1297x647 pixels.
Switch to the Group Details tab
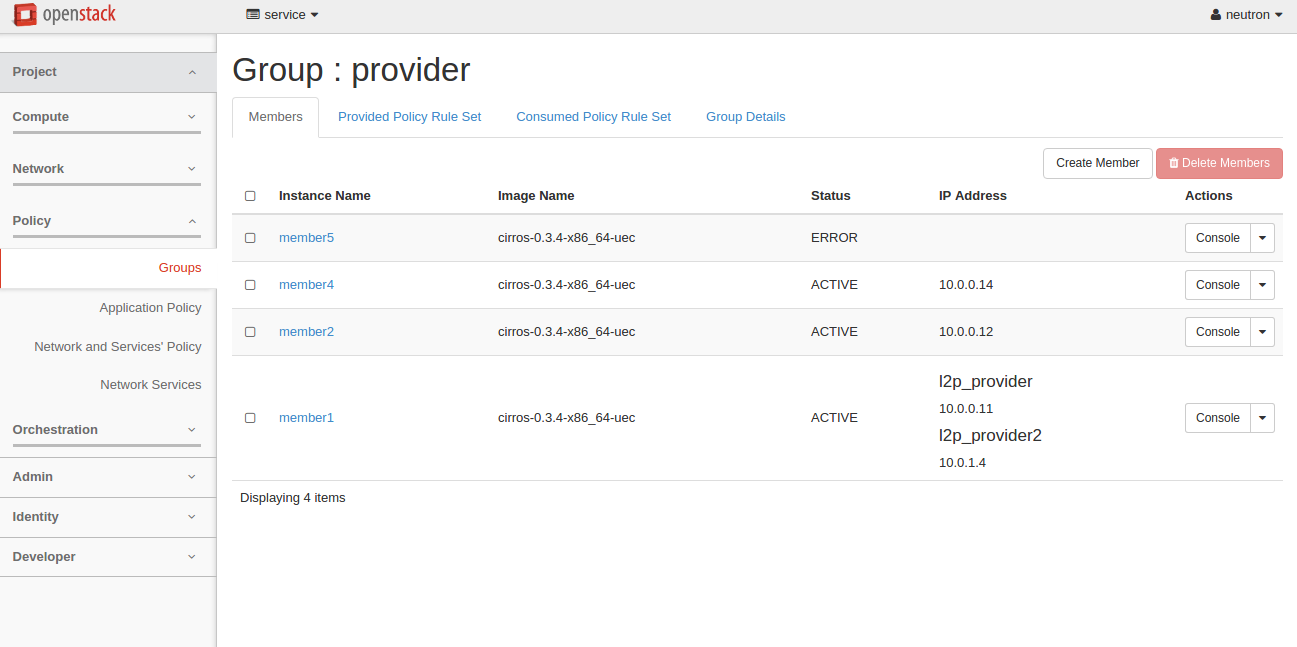point(745,117)
